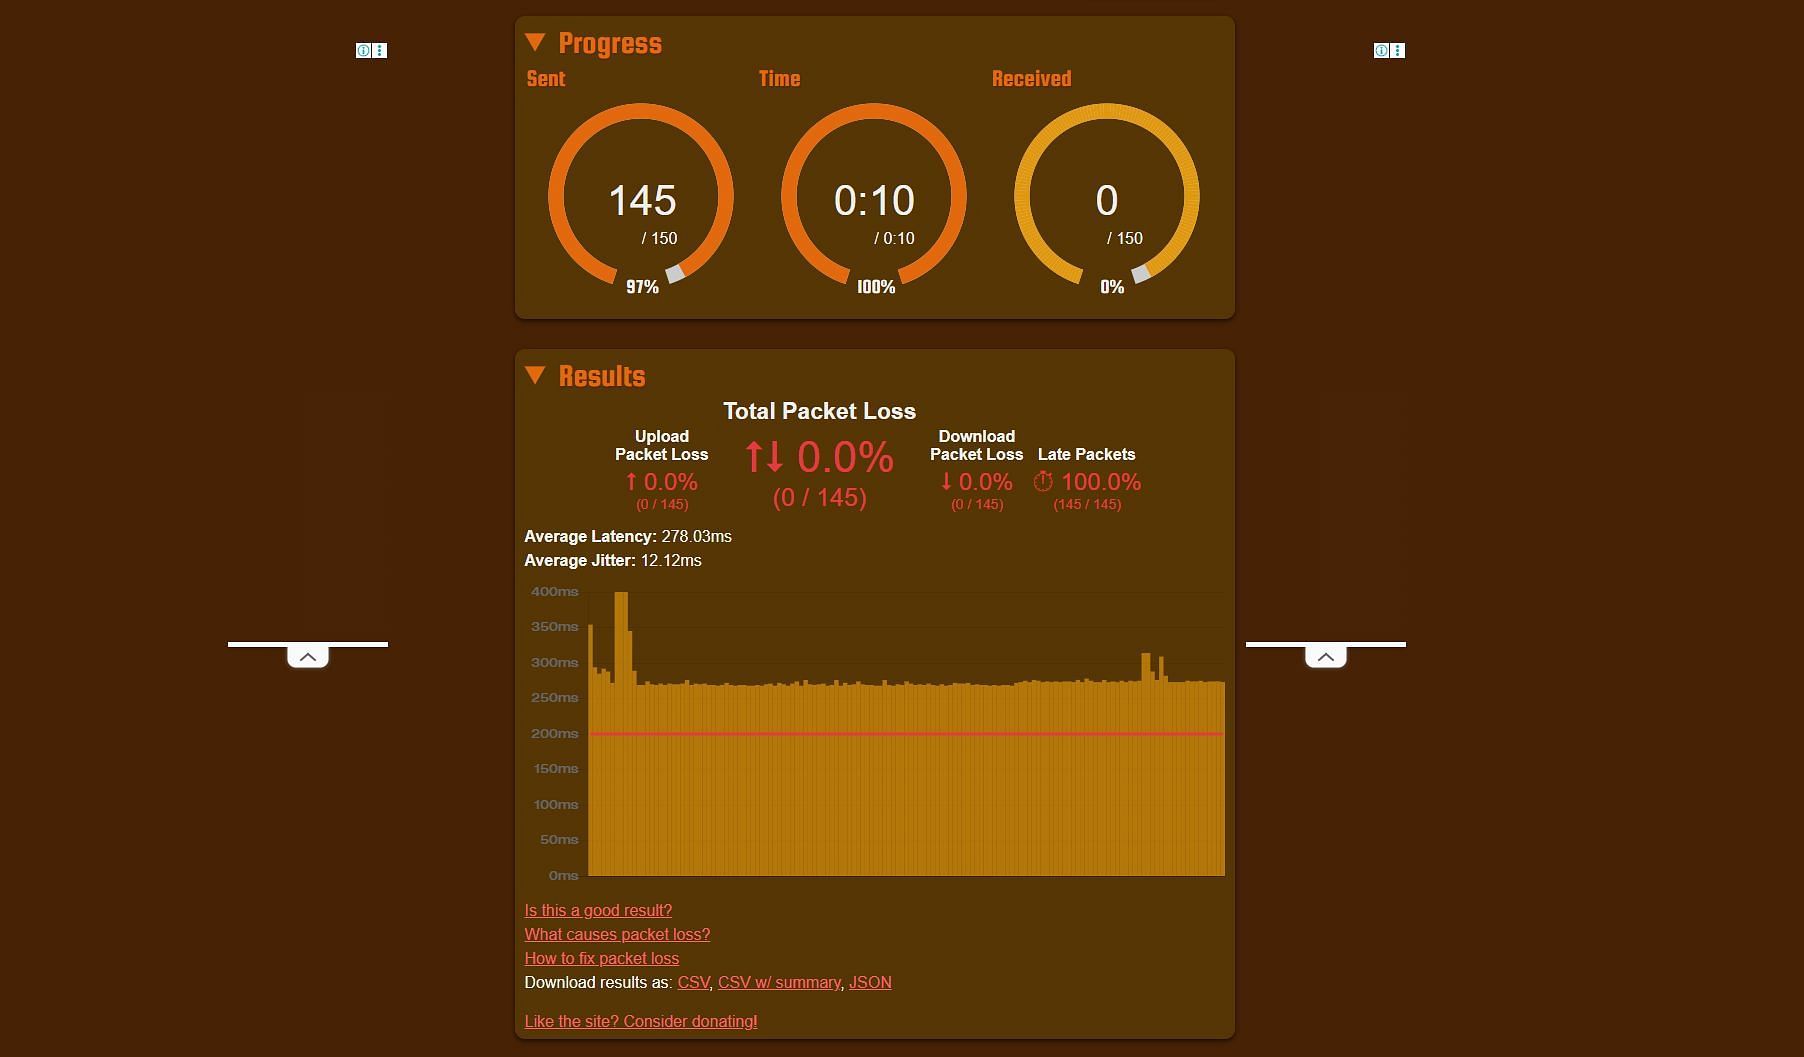Open 'Is this a good result?' link
1804x1057 pixels.
coord(598,910)
